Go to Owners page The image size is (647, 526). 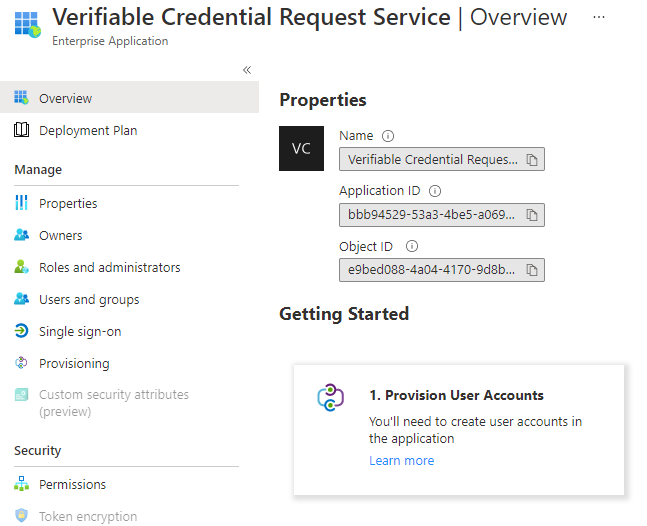pyautogui.click(x=61, y=235)
